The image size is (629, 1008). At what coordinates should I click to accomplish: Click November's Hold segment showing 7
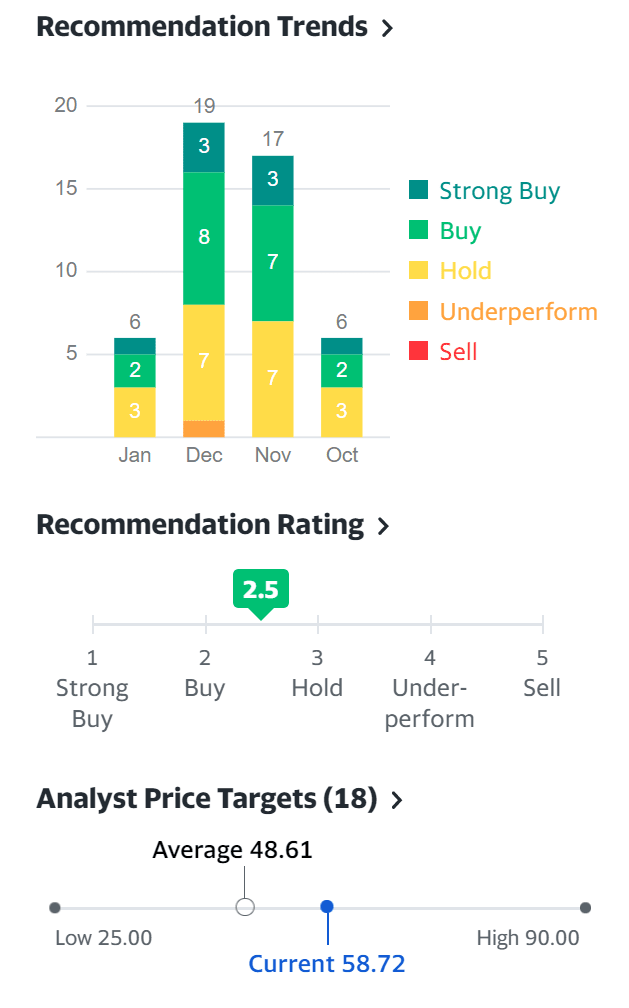pyautogui.click(x=273, y=378)
